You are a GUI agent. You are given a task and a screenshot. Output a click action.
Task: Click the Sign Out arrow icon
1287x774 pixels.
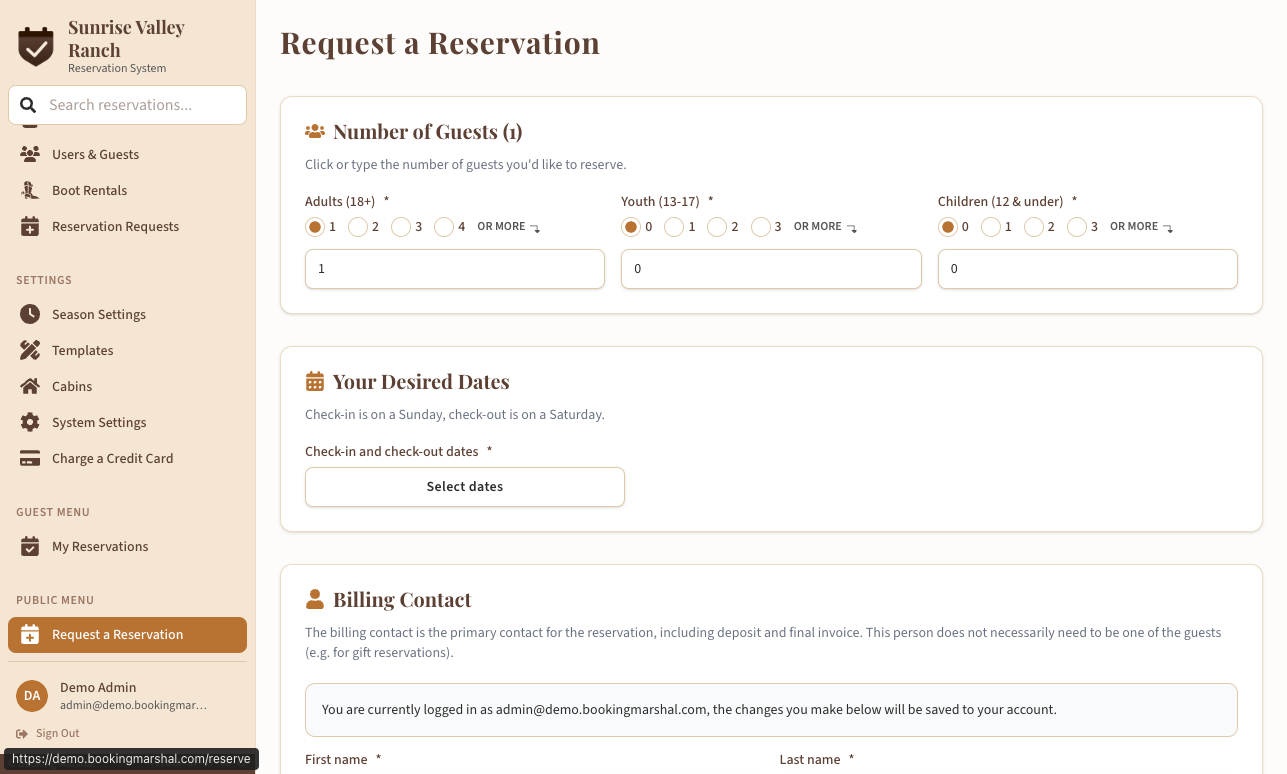point(22,733)
